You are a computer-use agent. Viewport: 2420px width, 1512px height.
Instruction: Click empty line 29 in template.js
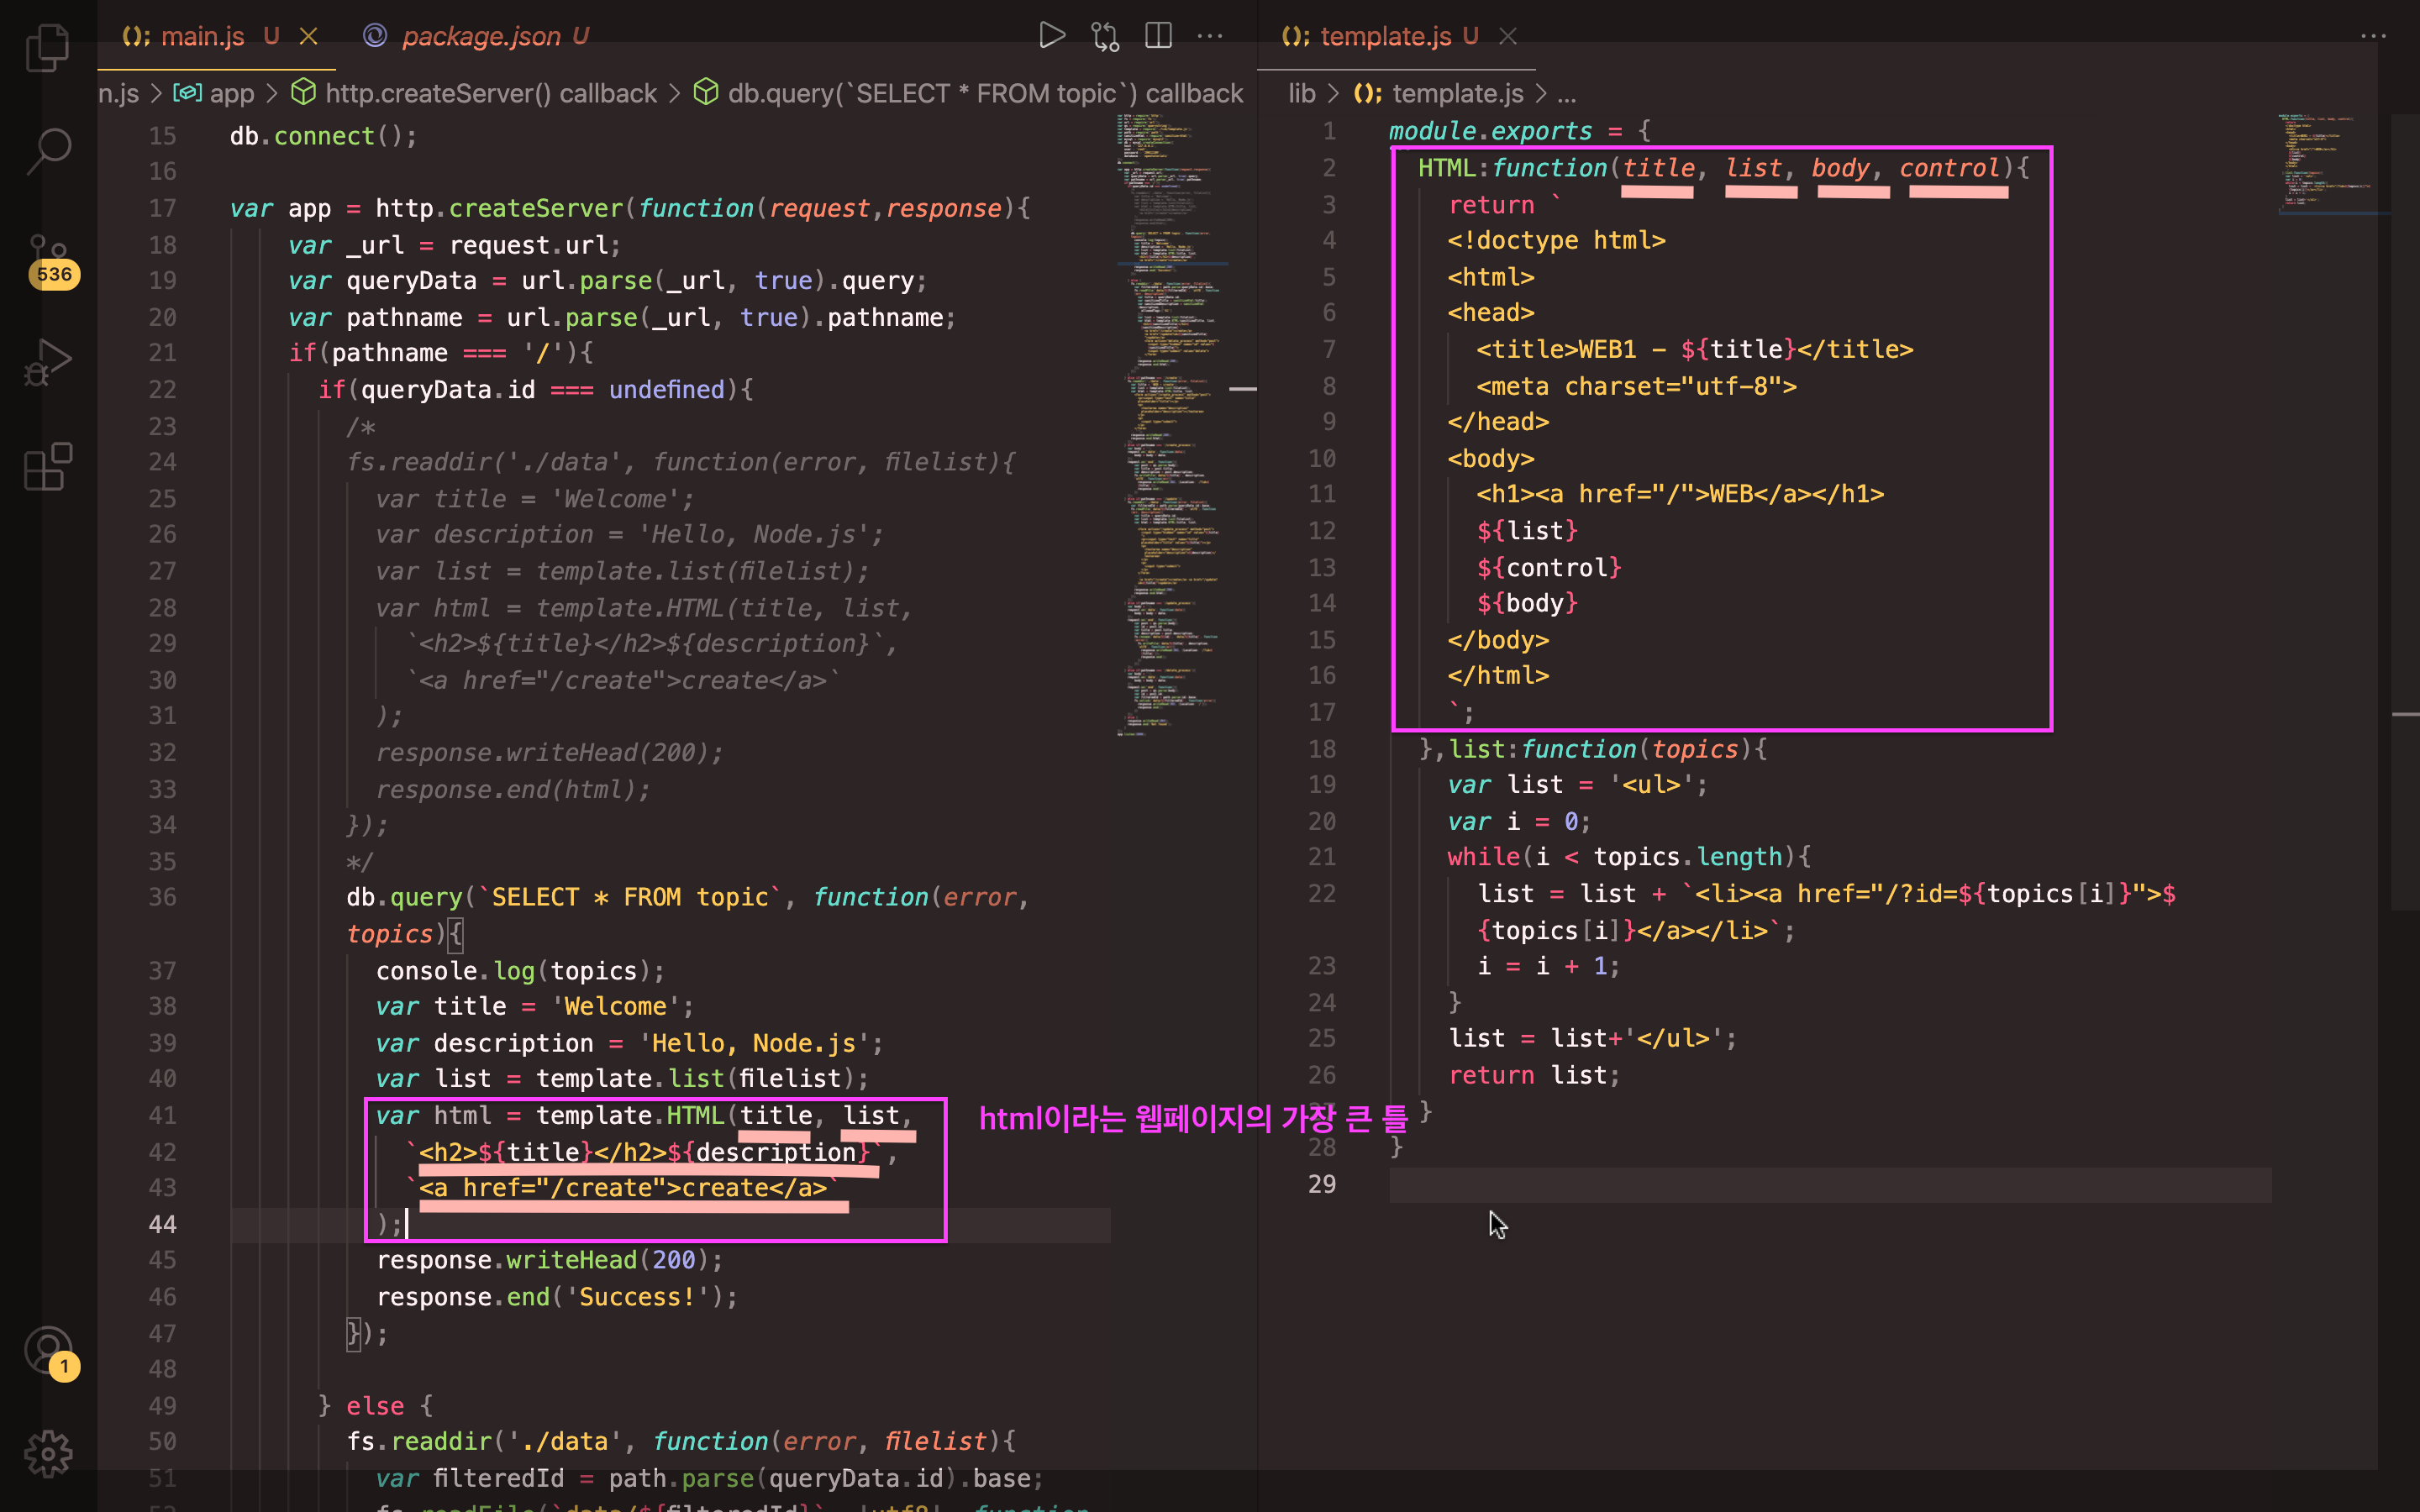pos(1800,1185)
